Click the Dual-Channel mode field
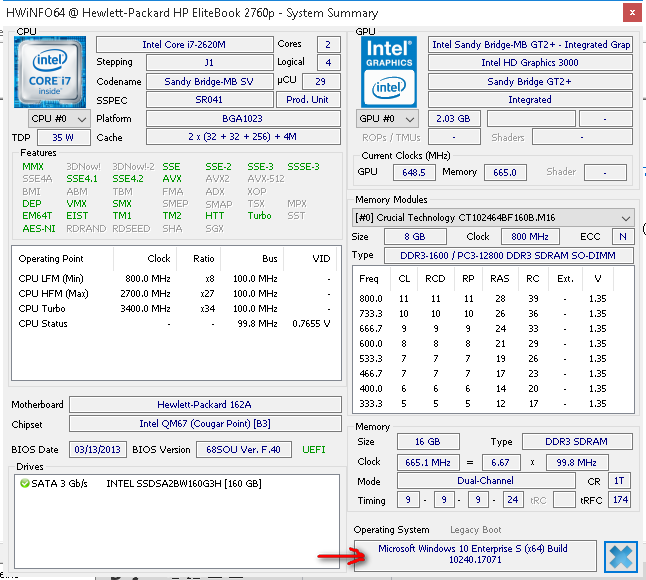The image size is (646, 580). (486, 481)
